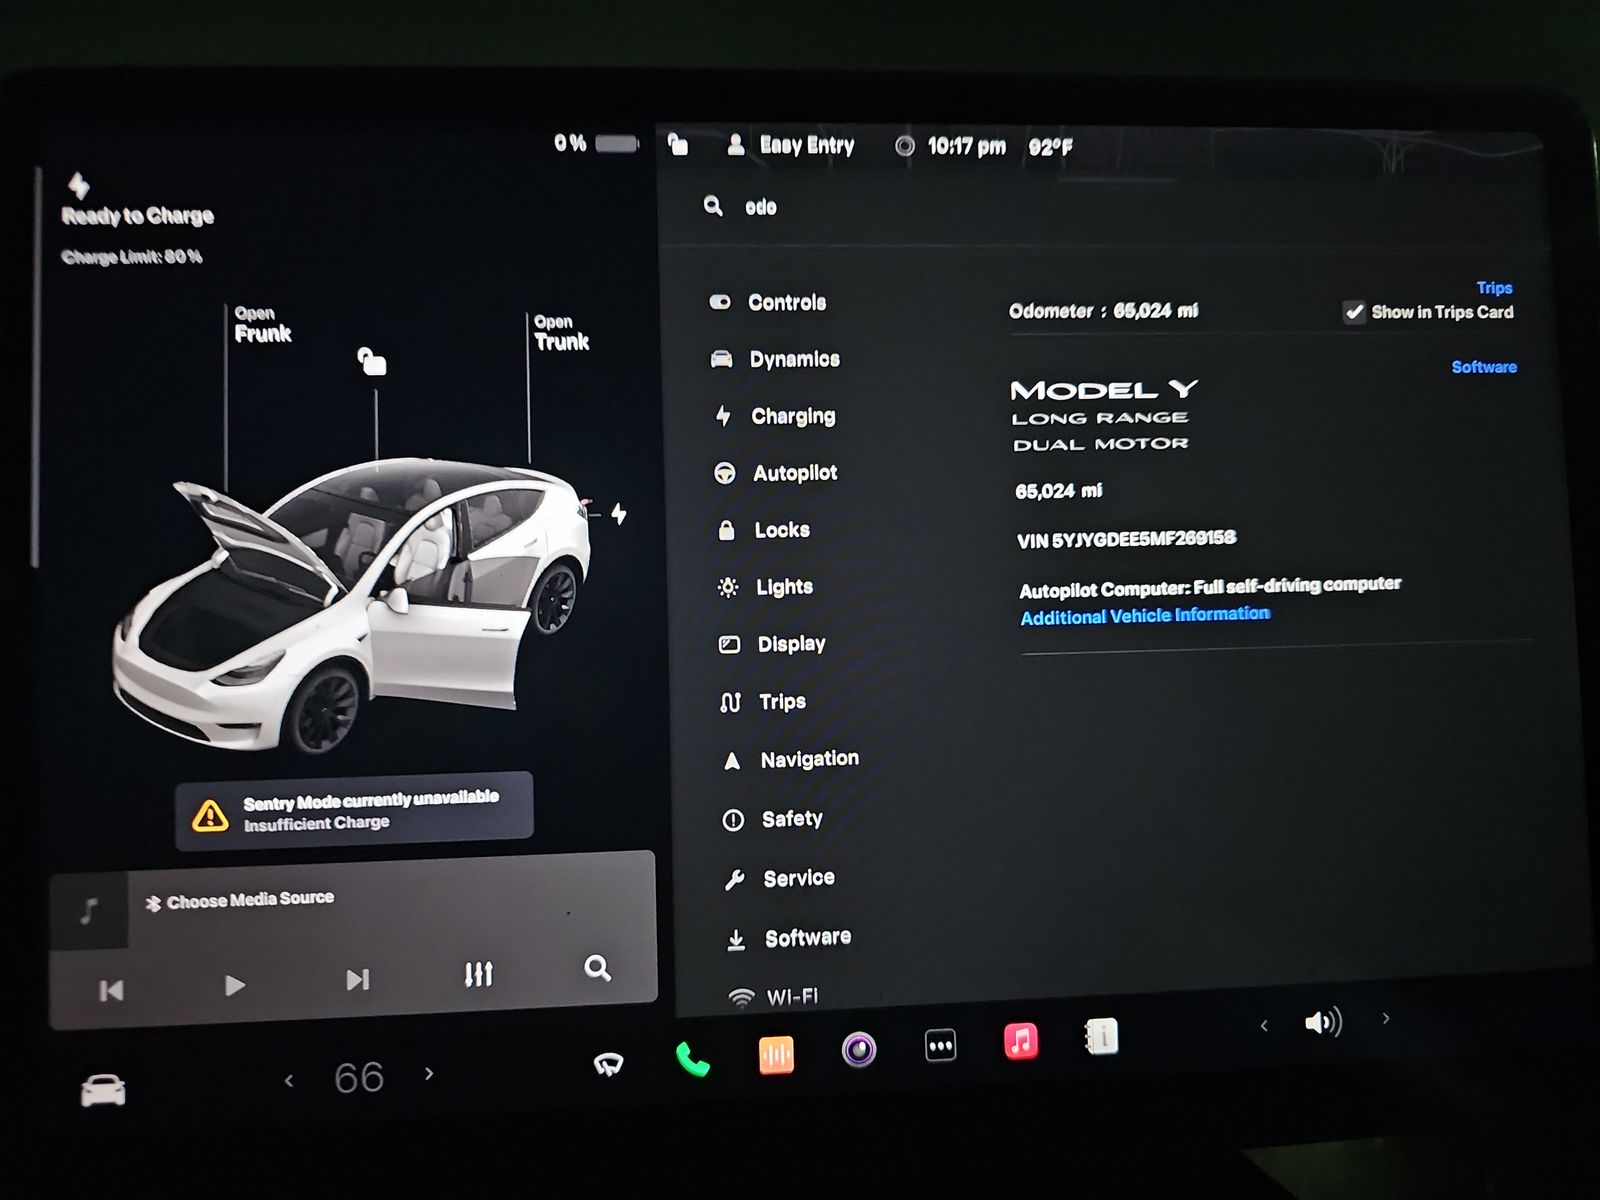
Task: Open the Trips menu item
Action: (763, 702)
